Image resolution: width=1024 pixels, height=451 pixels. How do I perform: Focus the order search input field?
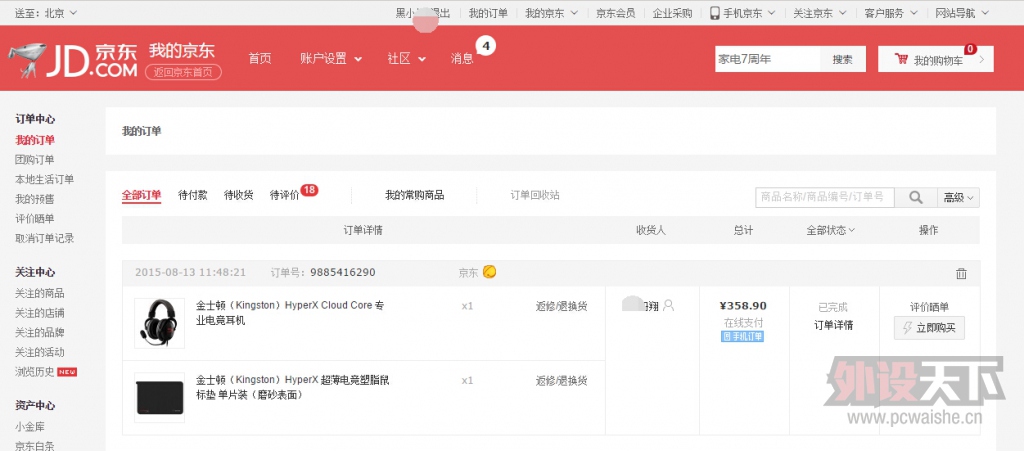pos(825,198)
